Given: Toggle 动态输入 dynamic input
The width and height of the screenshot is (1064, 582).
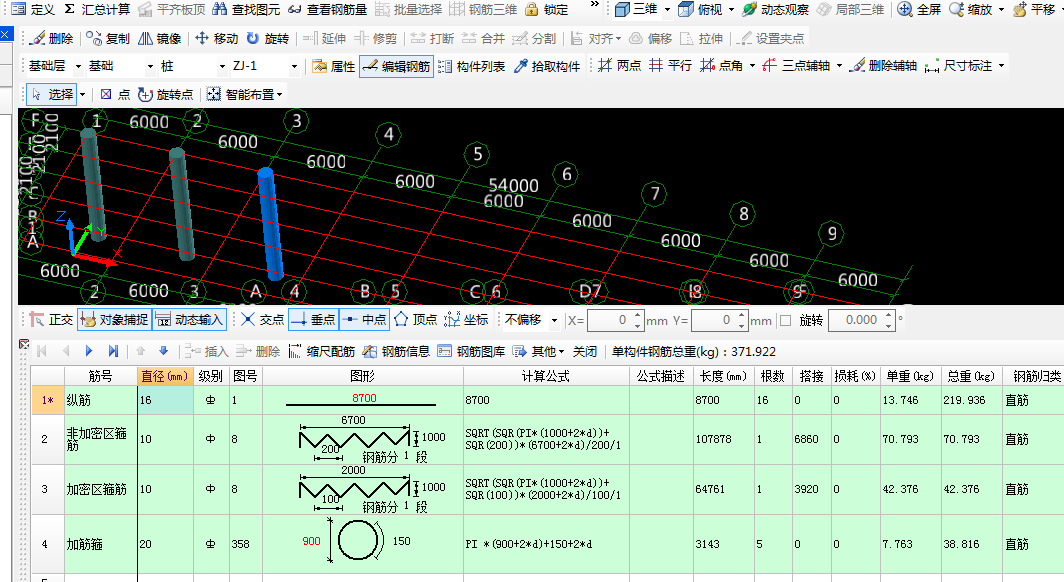Looking at the screenshot, I should click(x=189, y=319).
